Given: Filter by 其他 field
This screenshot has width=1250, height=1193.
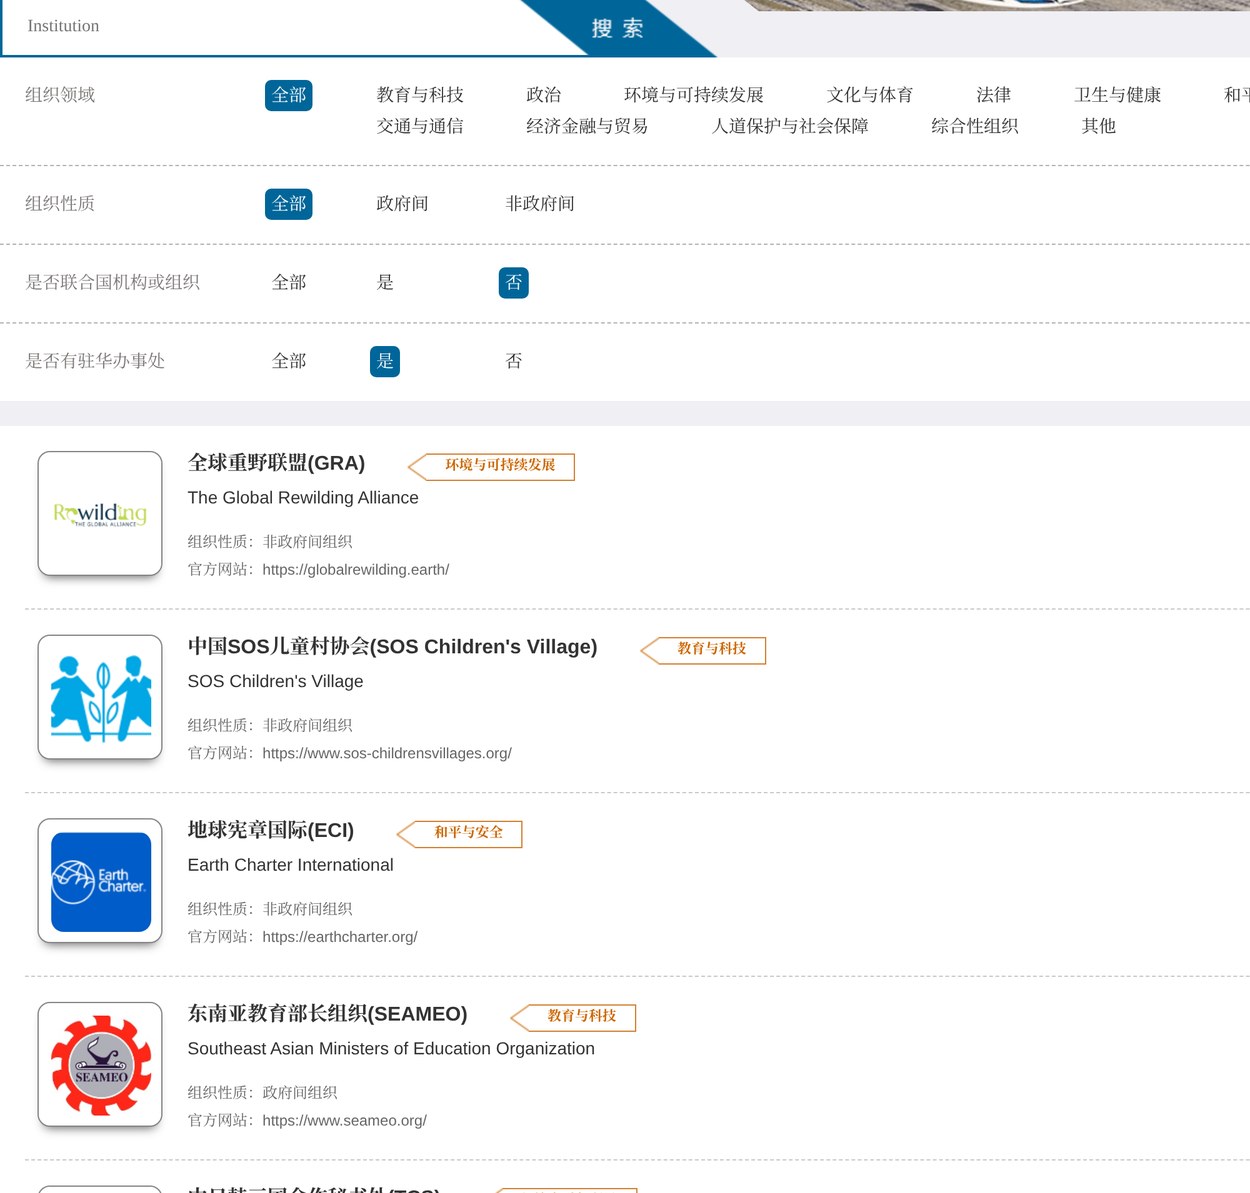Looking at the screenshot, I should [x=1099, y=126].
